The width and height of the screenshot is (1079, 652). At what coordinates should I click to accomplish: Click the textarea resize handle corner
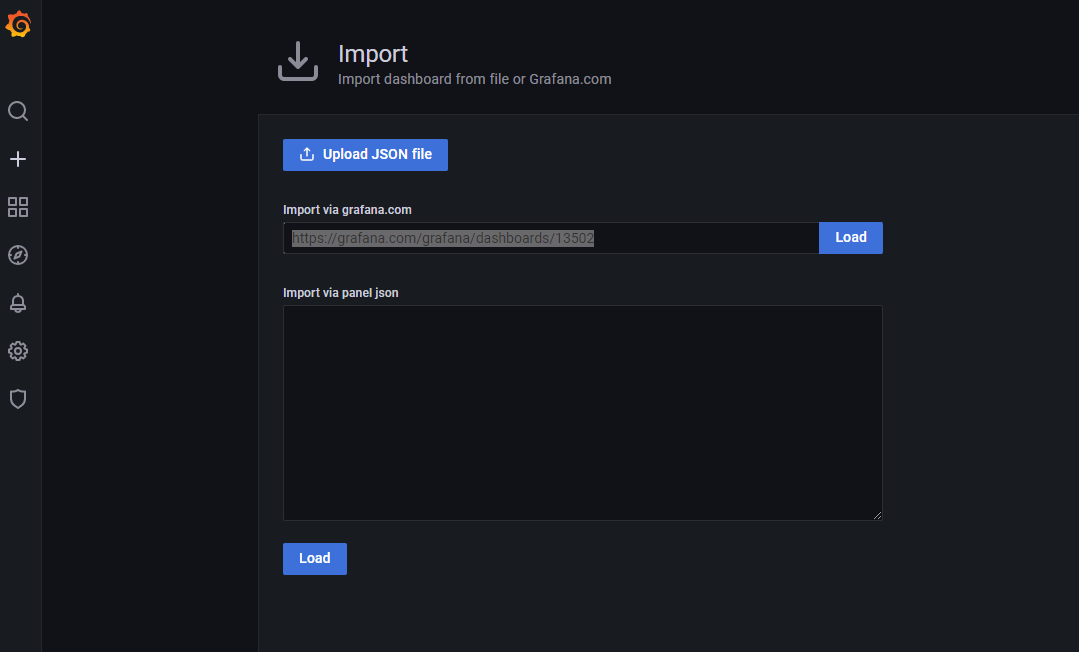click(877, 515)
